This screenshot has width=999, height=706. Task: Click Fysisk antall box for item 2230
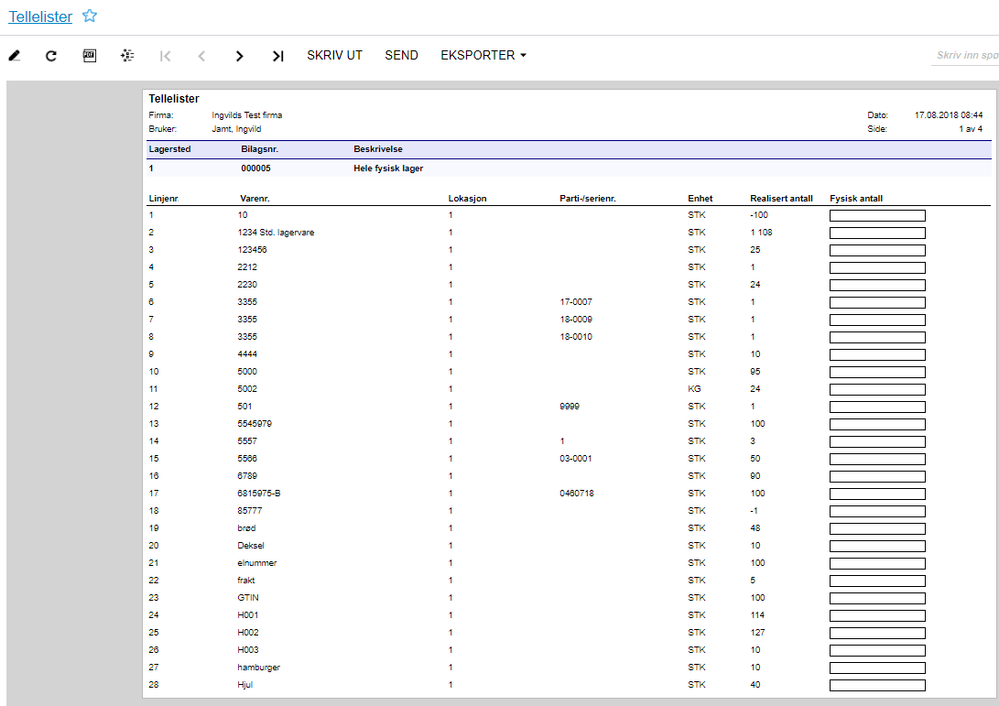coord(877,285)
